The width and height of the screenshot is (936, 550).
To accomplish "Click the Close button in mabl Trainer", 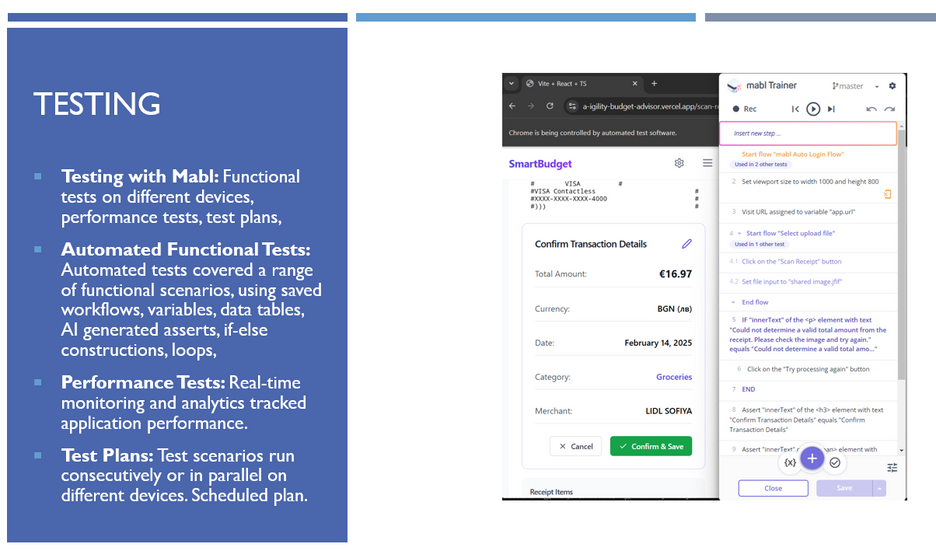I will tap(773, 488).
